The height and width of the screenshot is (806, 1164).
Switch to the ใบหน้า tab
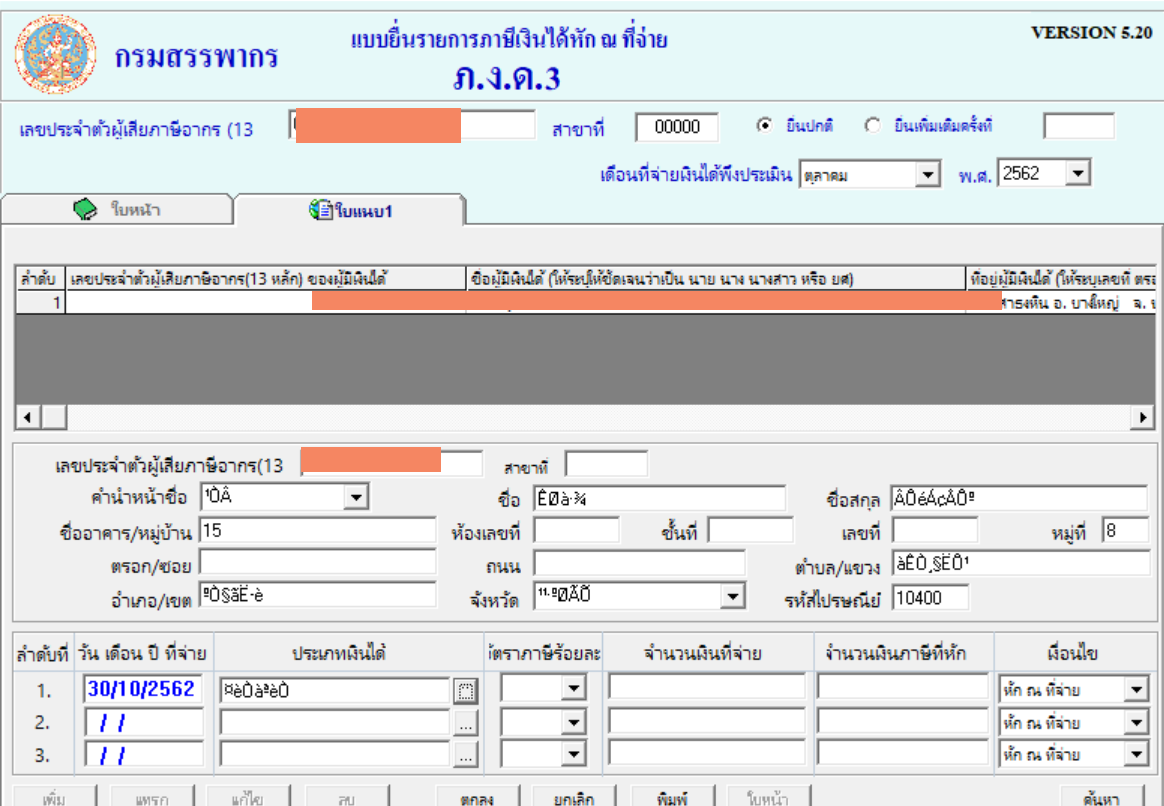(117, 209)
